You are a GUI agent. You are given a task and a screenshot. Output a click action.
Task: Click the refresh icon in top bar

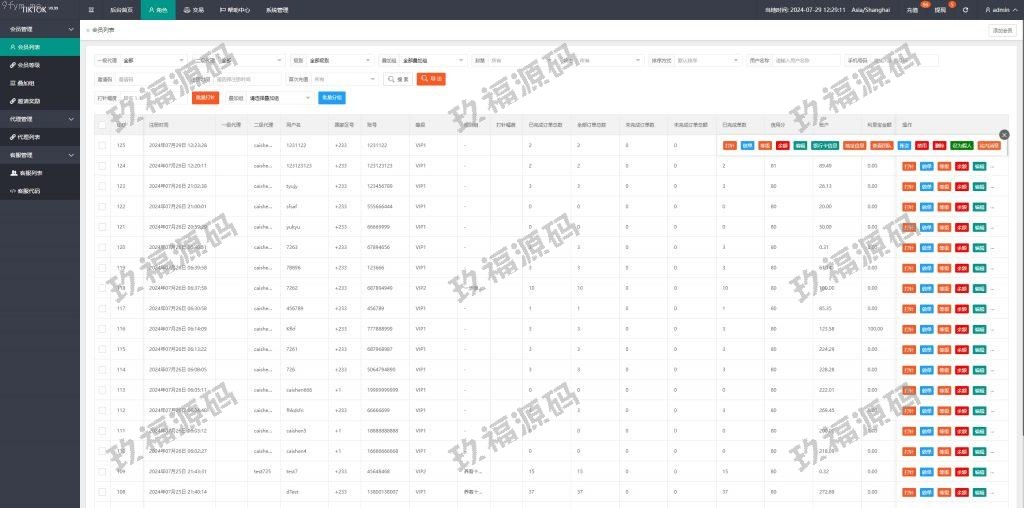pyautogui.click(x=963, y=9)
